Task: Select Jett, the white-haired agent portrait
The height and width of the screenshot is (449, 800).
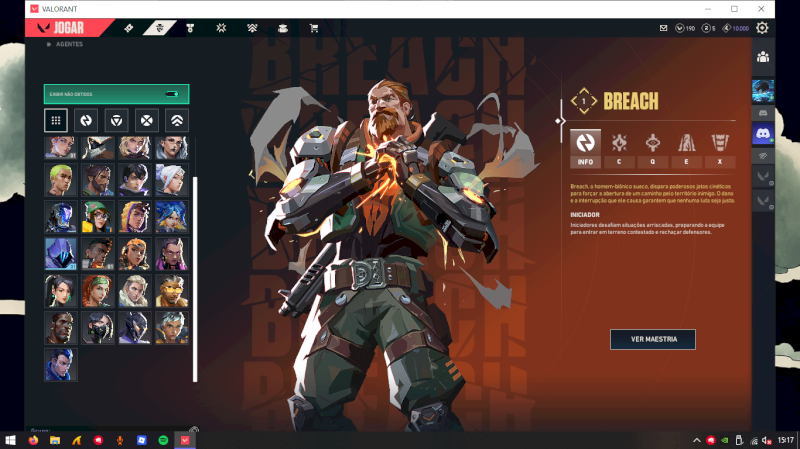Action: (172, 180)
